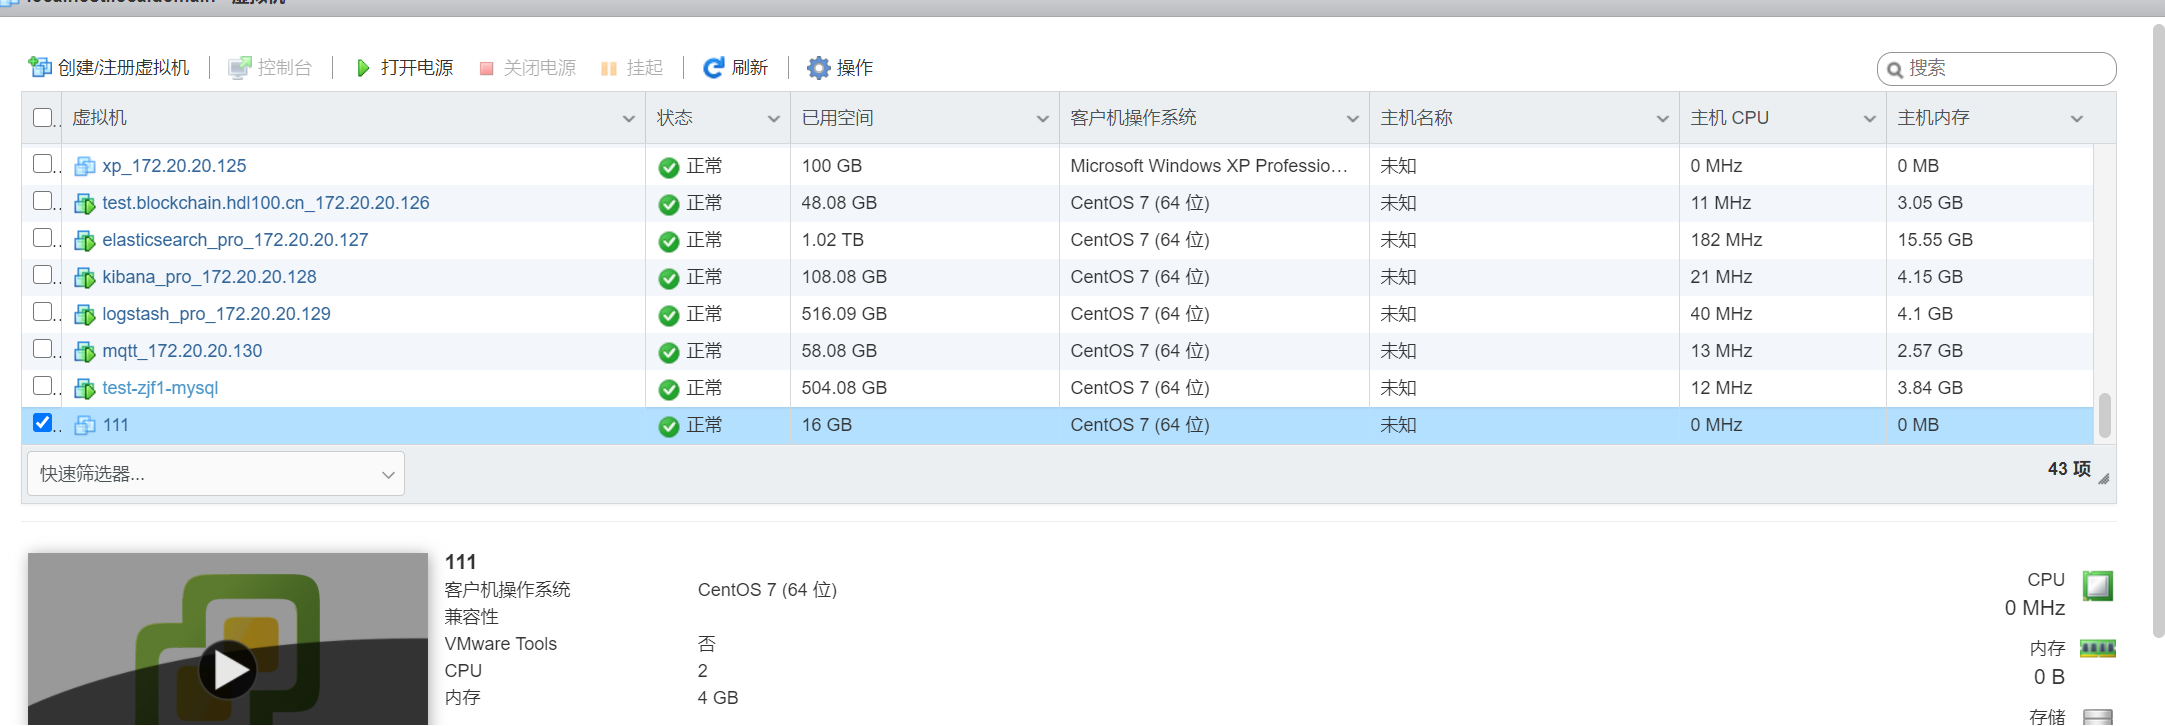Click the green Power On play icon
Screen dimensions: 2165x726
point(363,68)
